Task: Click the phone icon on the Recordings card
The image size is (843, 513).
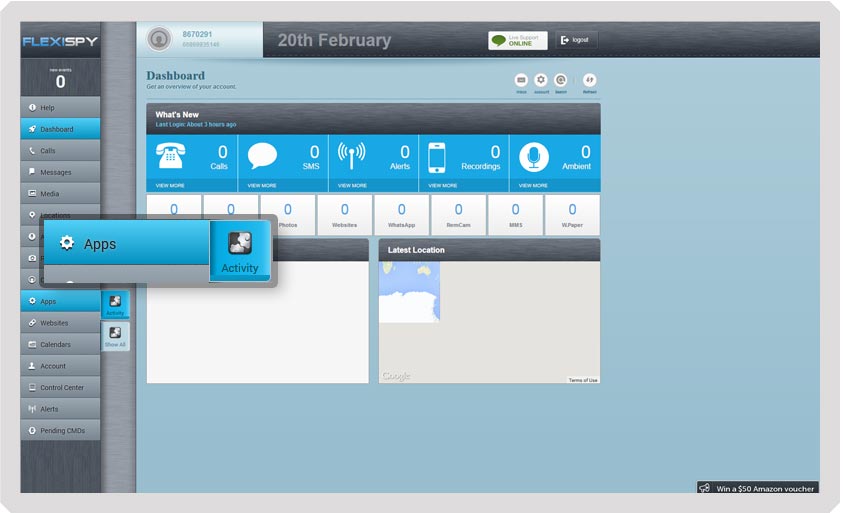Action: pyautogui.click(x=437, y=158)
